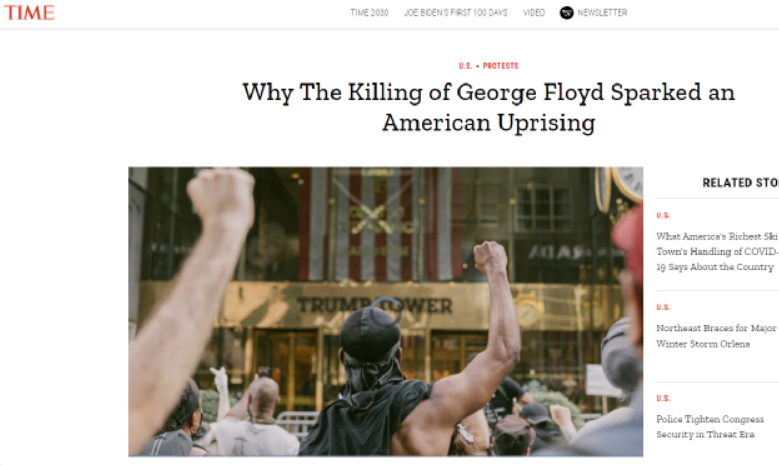Click the TIME logo
Viewport: 779px width, 465px height.
(x=29, y=12)
